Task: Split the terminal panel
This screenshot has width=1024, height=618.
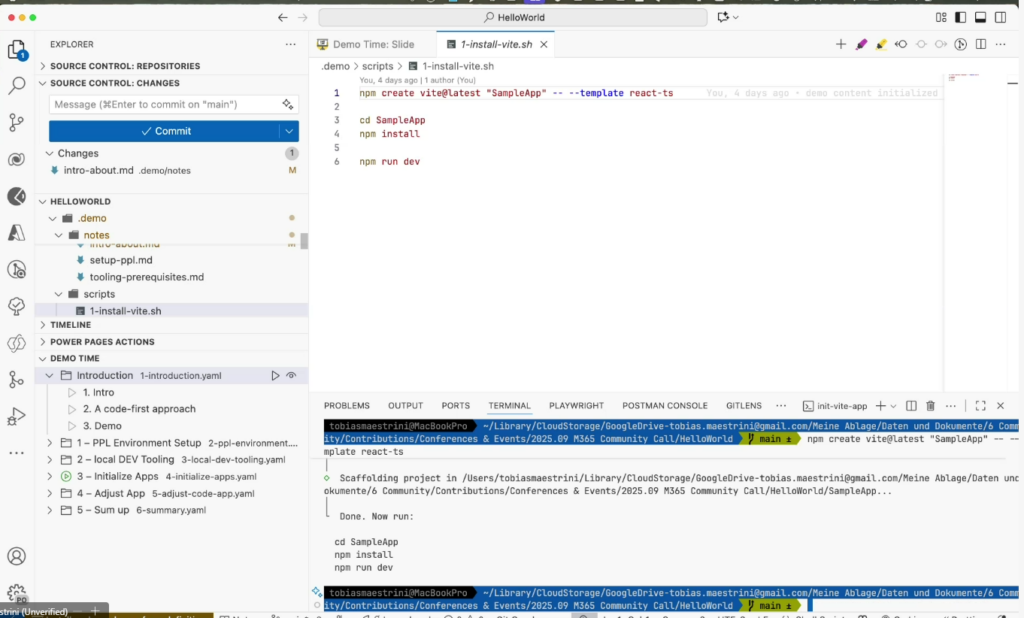Action: point(911,406)
